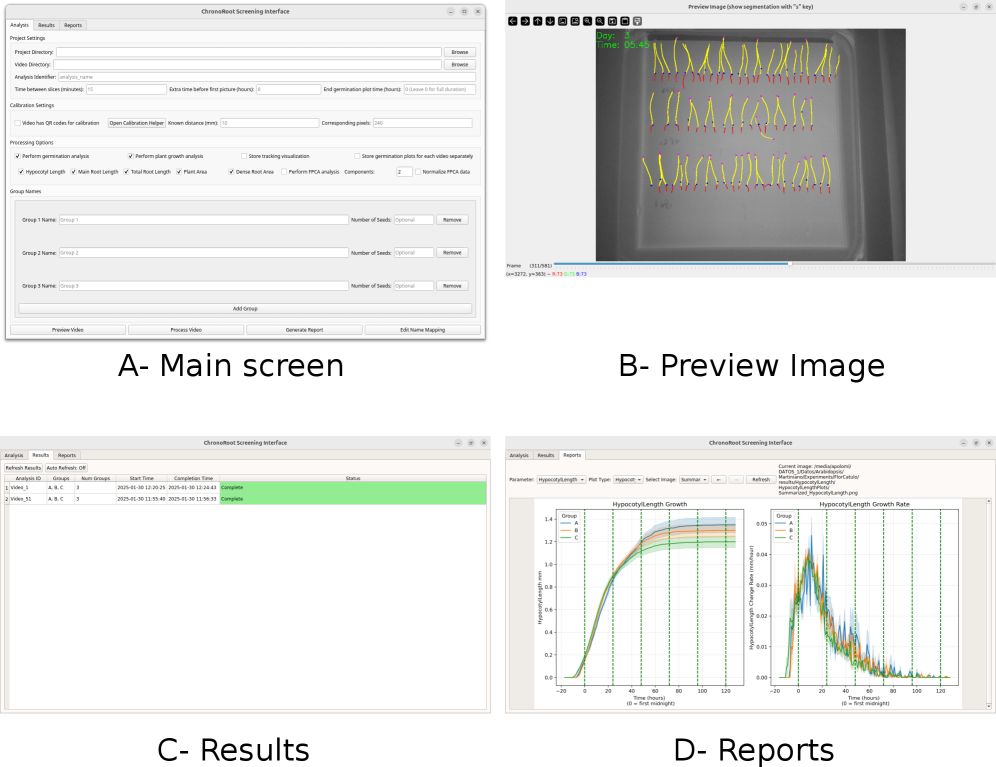Click the greyed-out last icon in Preview toolbar
Image resolution: width=996 pixels, height=767 pixels.
coord(637,21)
